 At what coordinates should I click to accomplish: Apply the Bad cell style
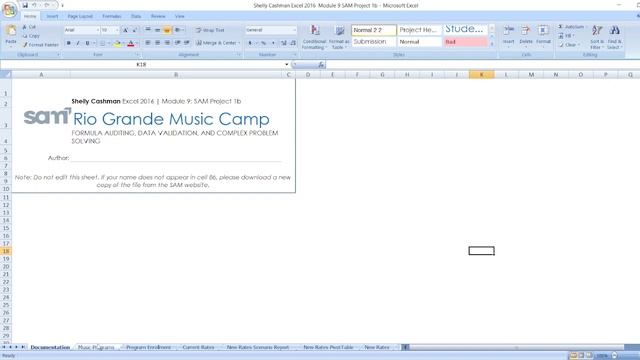pos(465,42)
